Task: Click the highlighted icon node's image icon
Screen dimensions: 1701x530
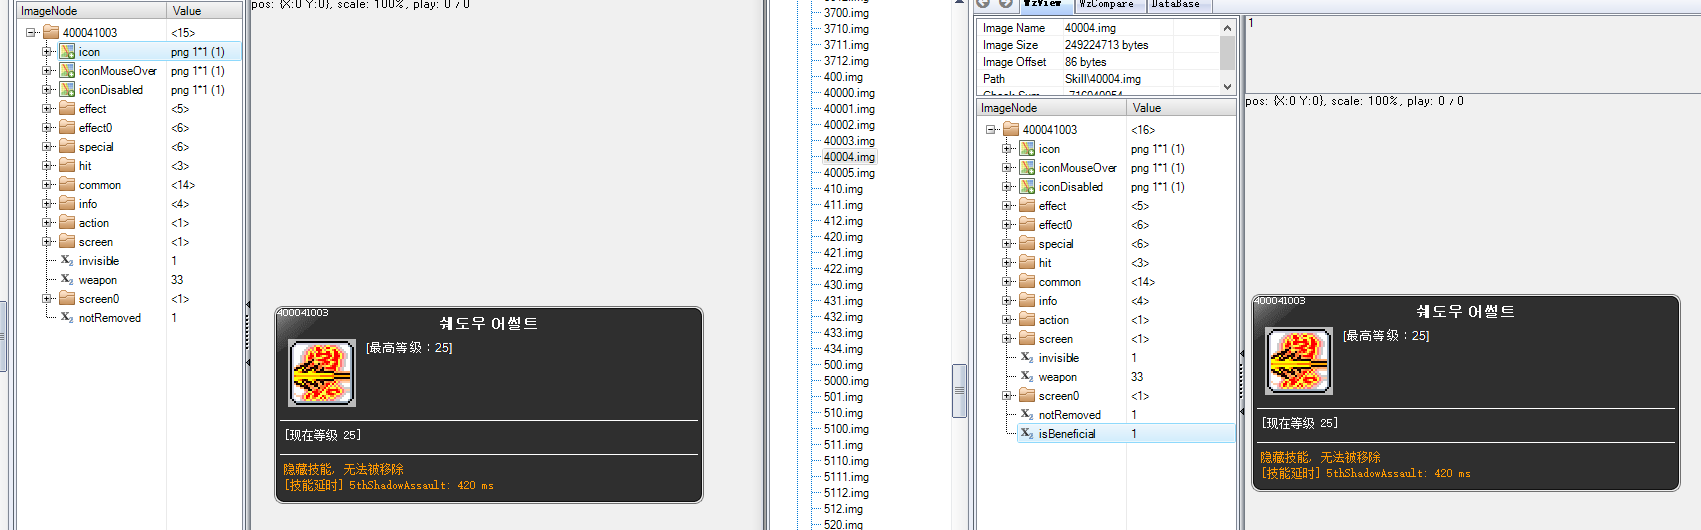Action: [x=67, y=52]
